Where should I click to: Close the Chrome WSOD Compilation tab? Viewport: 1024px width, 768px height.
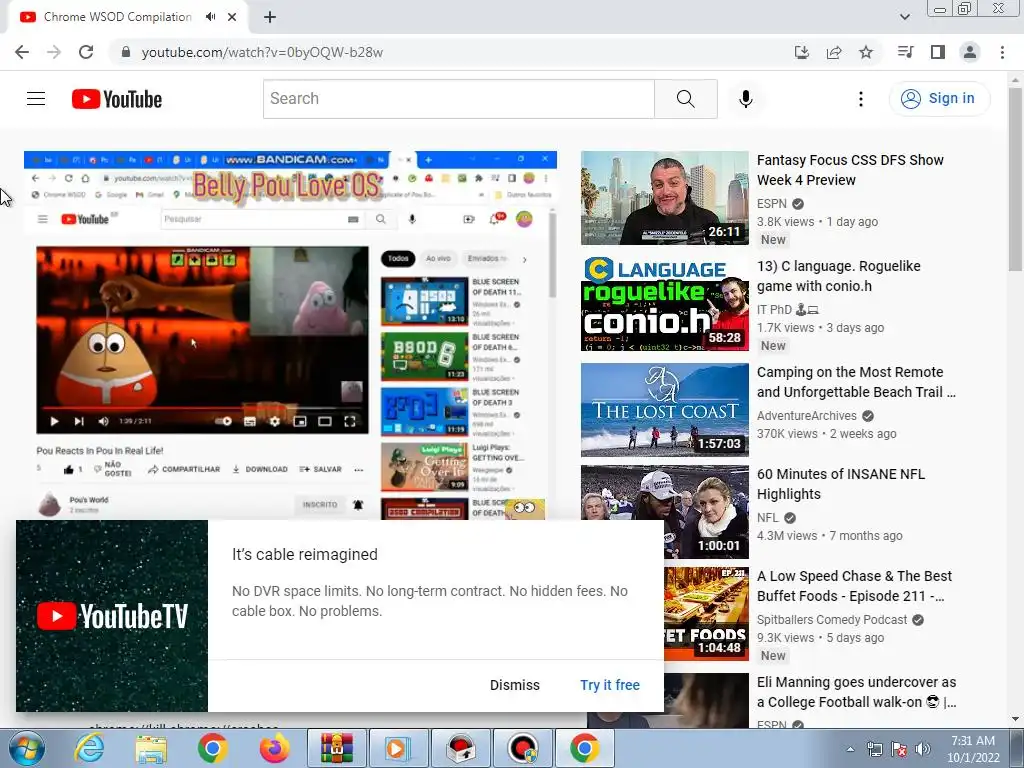232,17
